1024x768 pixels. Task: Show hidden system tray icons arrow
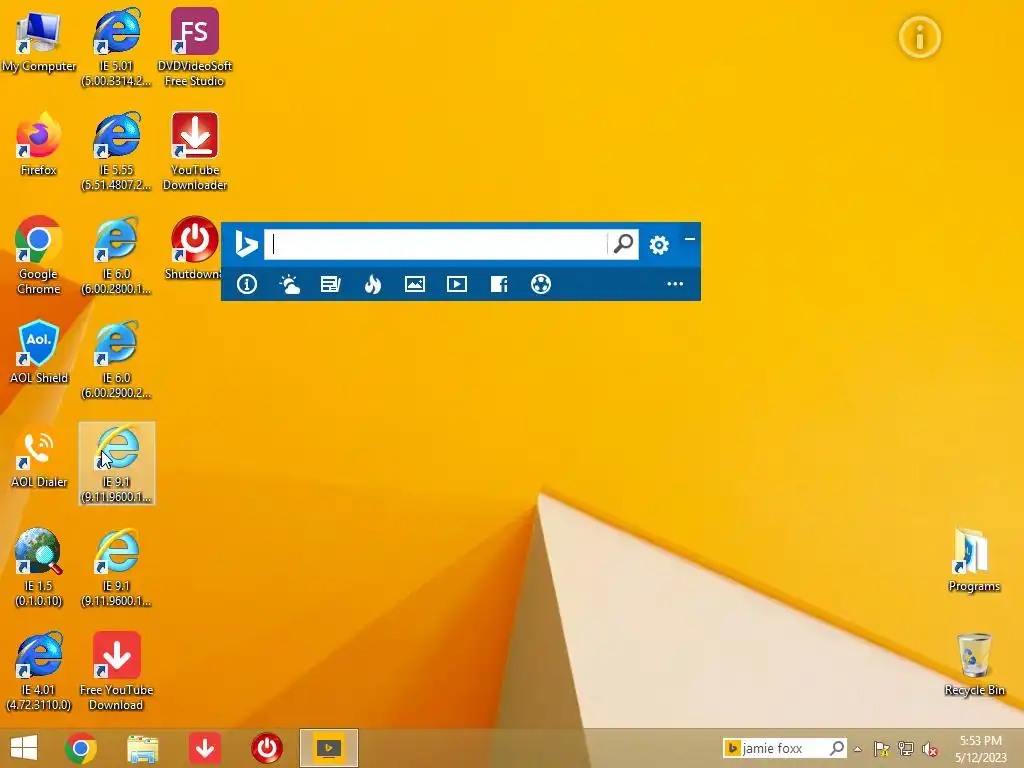(858, 749)
